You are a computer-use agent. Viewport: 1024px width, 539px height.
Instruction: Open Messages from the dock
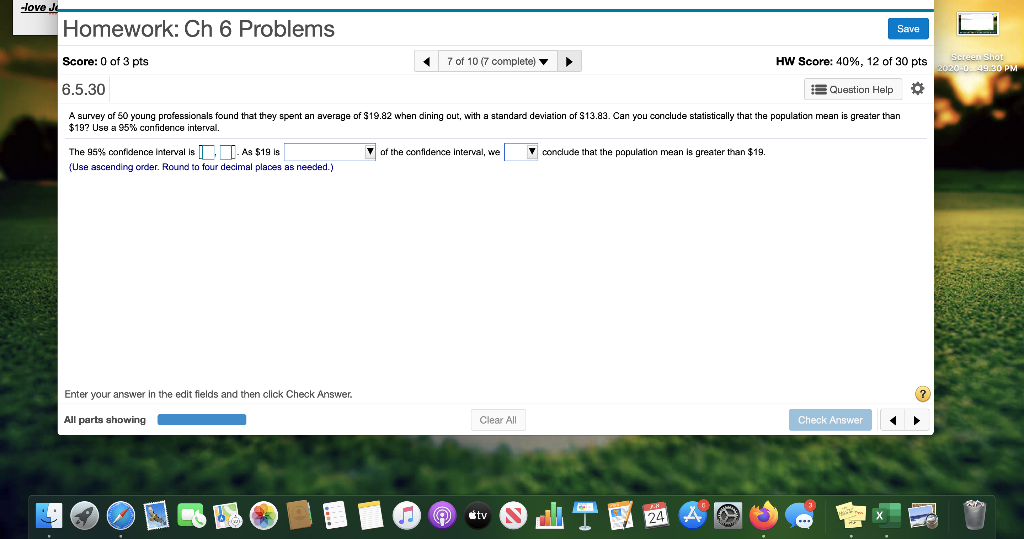point(799,515)
